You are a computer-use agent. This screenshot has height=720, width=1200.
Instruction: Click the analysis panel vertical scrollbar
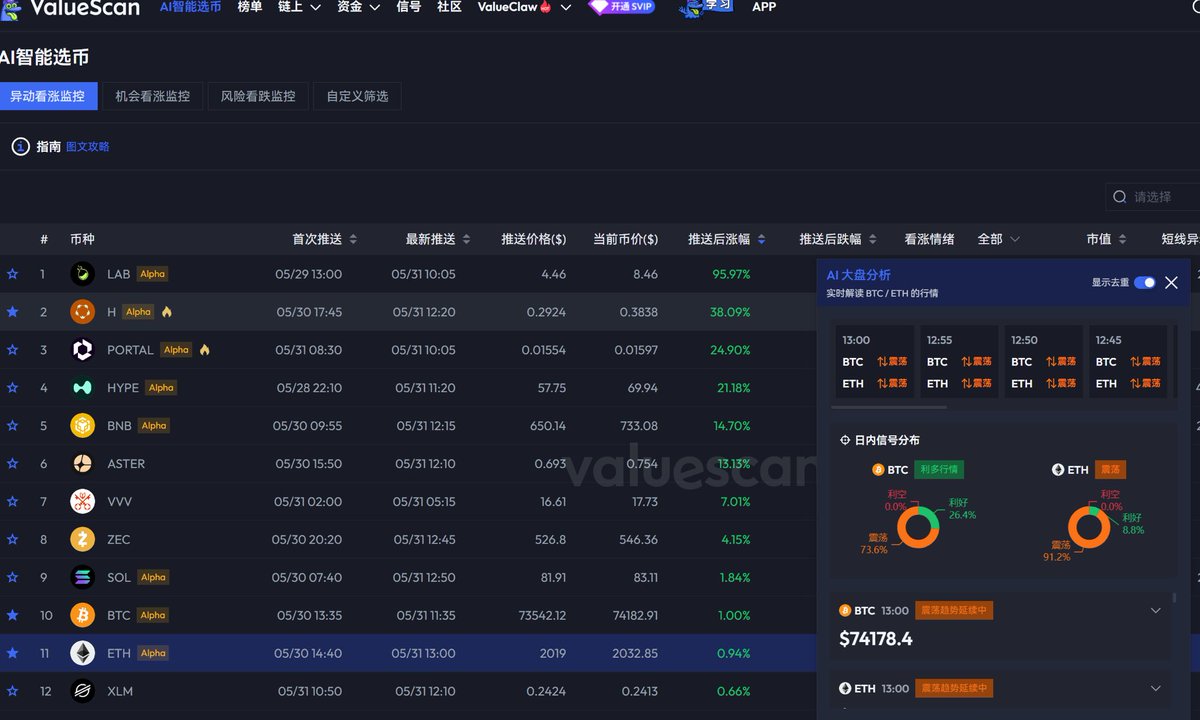(x=1174, y=598)
